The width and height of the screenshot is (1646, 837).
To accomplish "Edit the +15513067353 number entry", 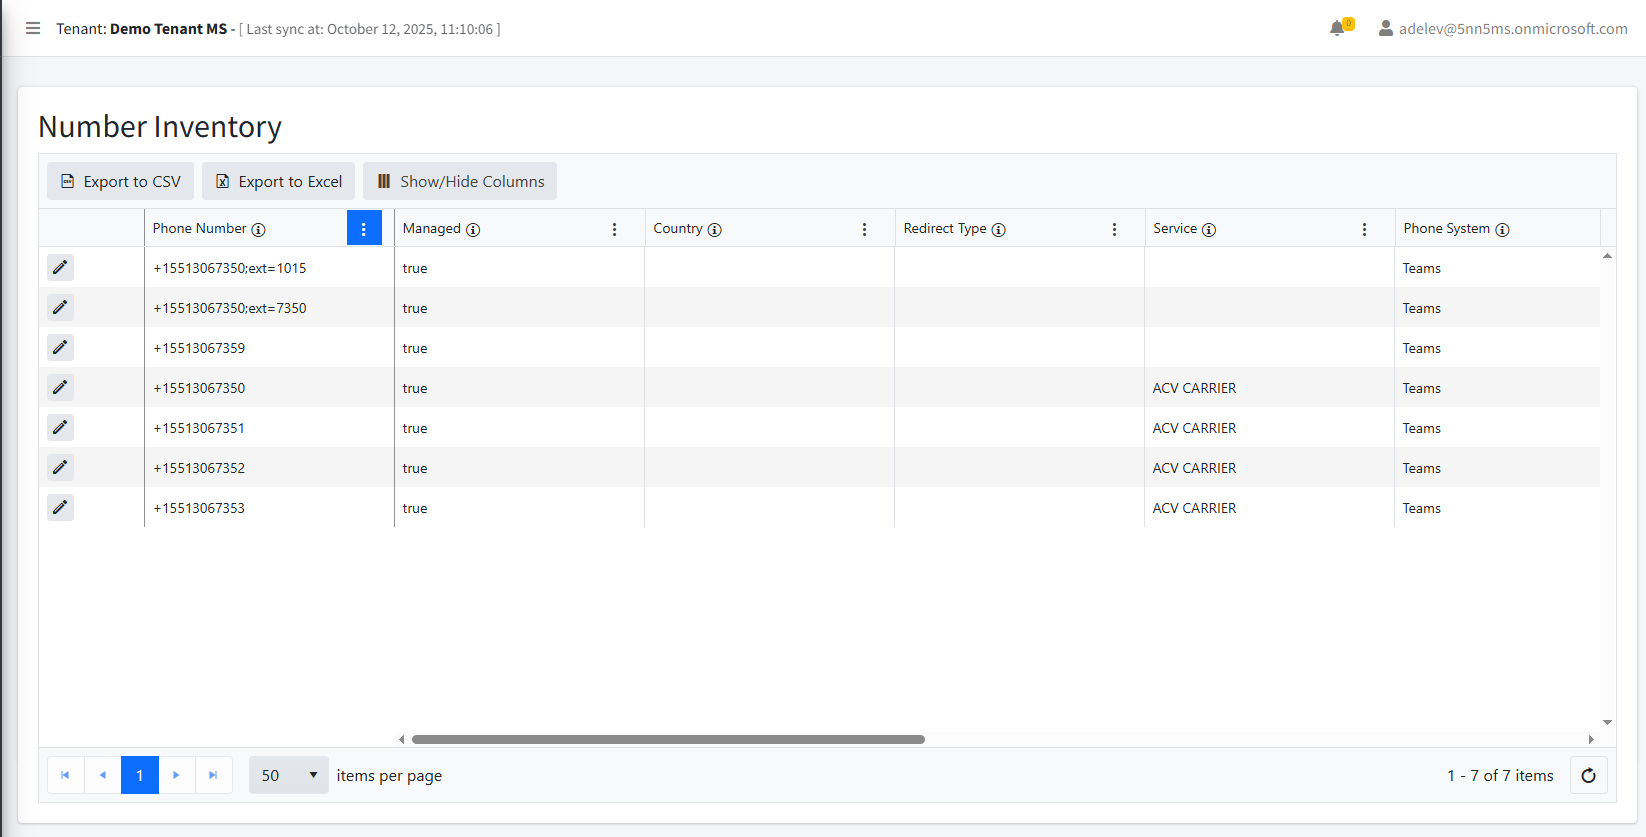I will coord(60,508).
